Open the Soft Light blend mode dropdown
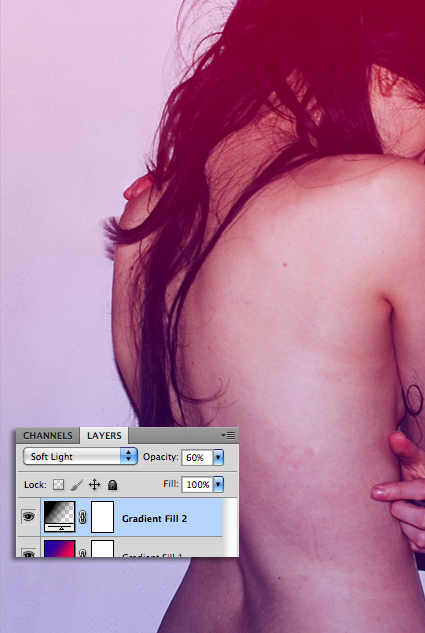This screenshot has height=633, width=425. tap(80, 457)
